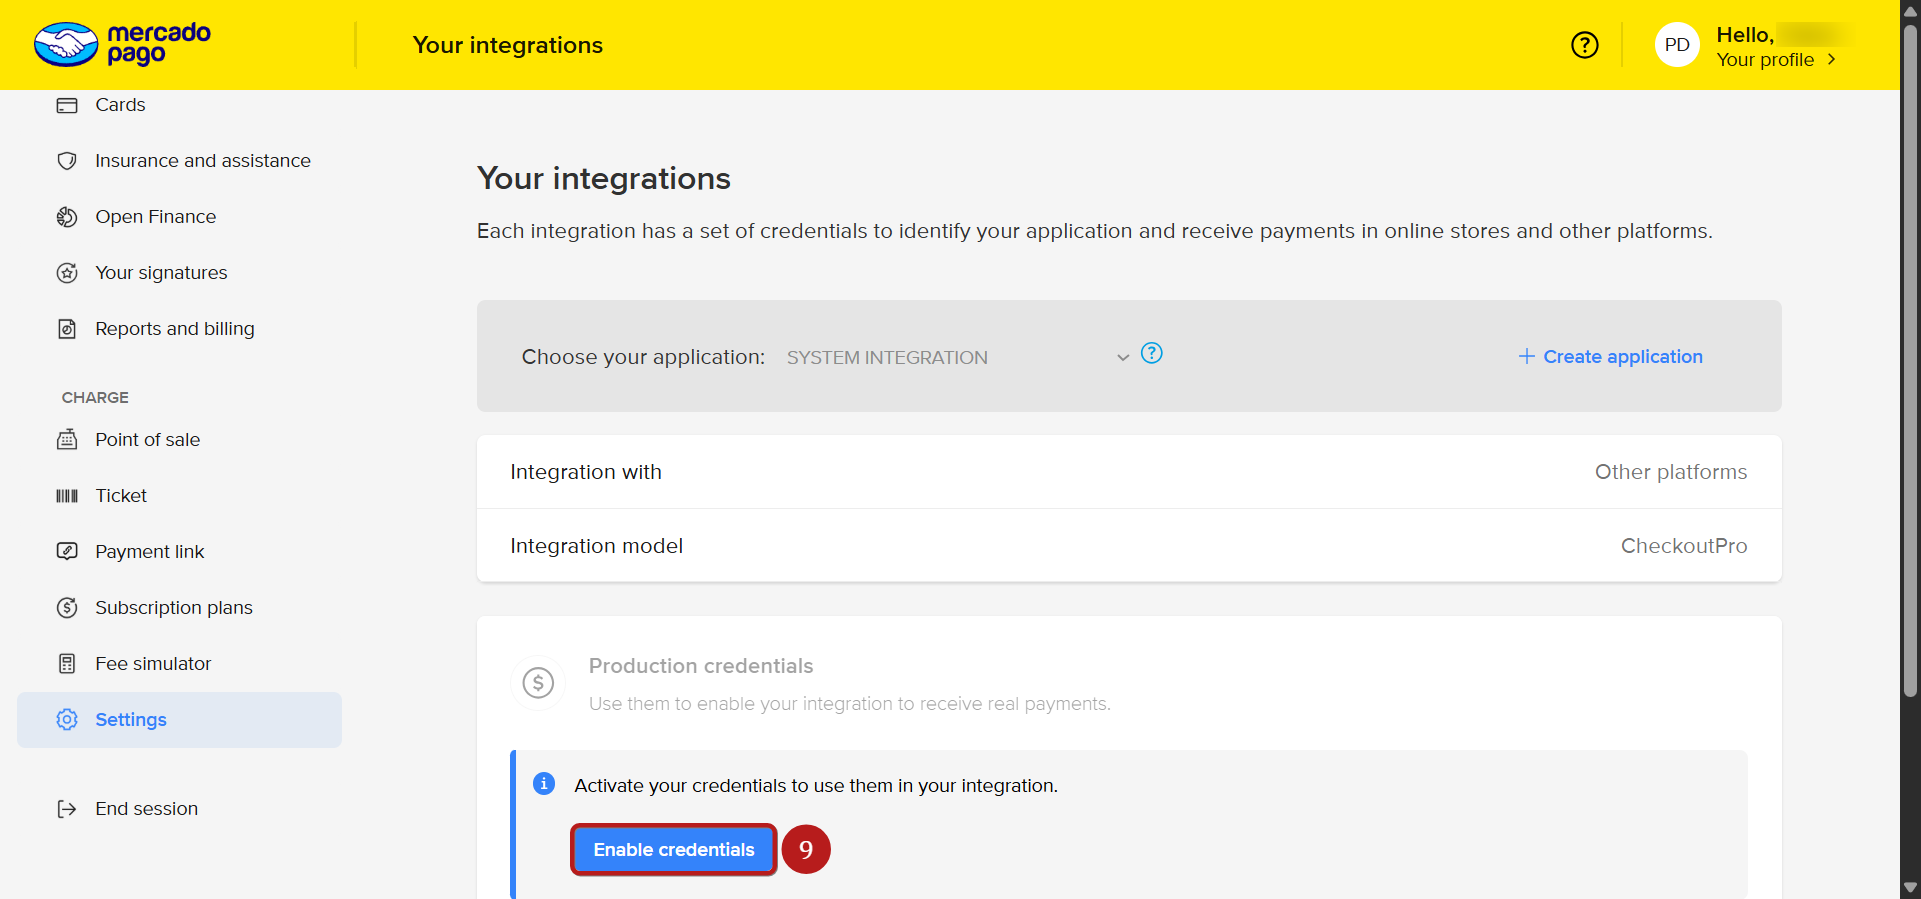
Task: Click the Ticket barcode icon
Action: (x=67, y=496)
